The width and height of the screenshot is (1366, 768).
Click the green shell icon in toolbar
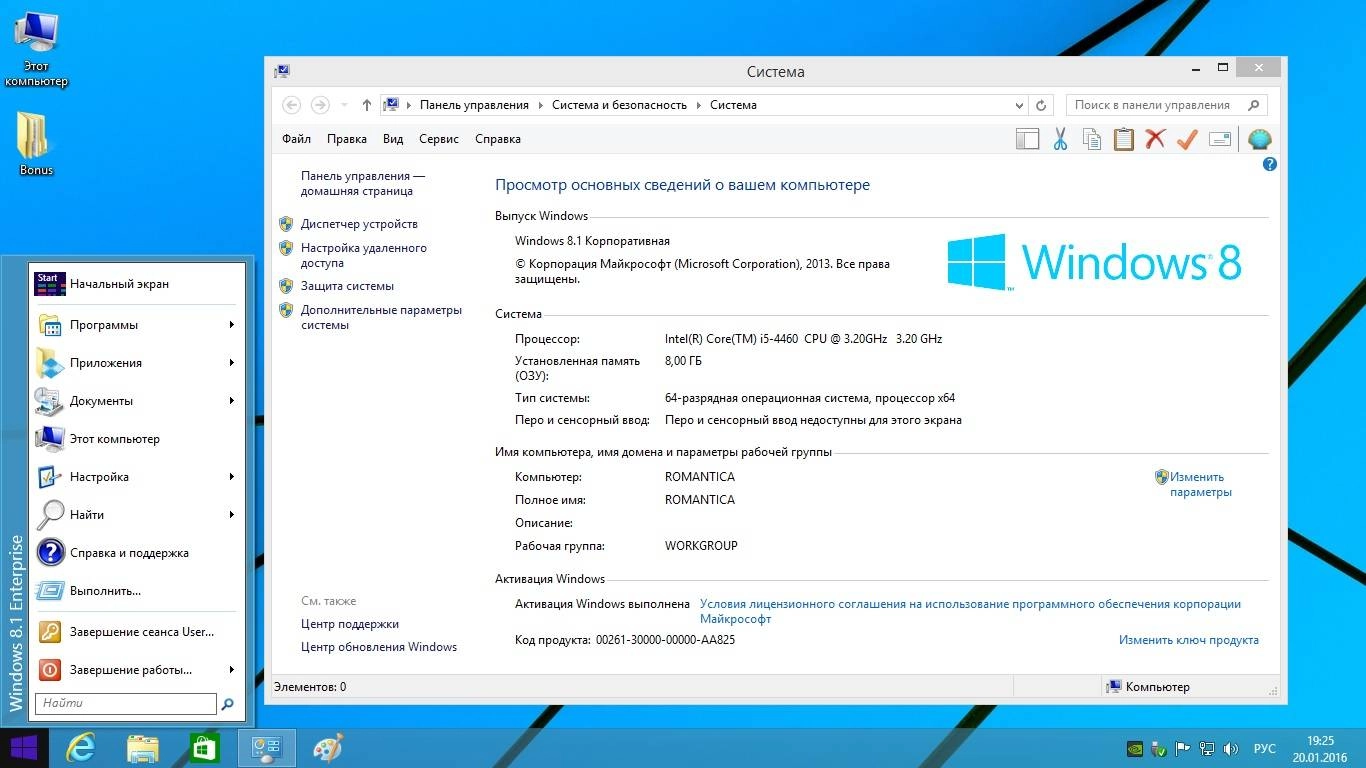coord(1260,139)
